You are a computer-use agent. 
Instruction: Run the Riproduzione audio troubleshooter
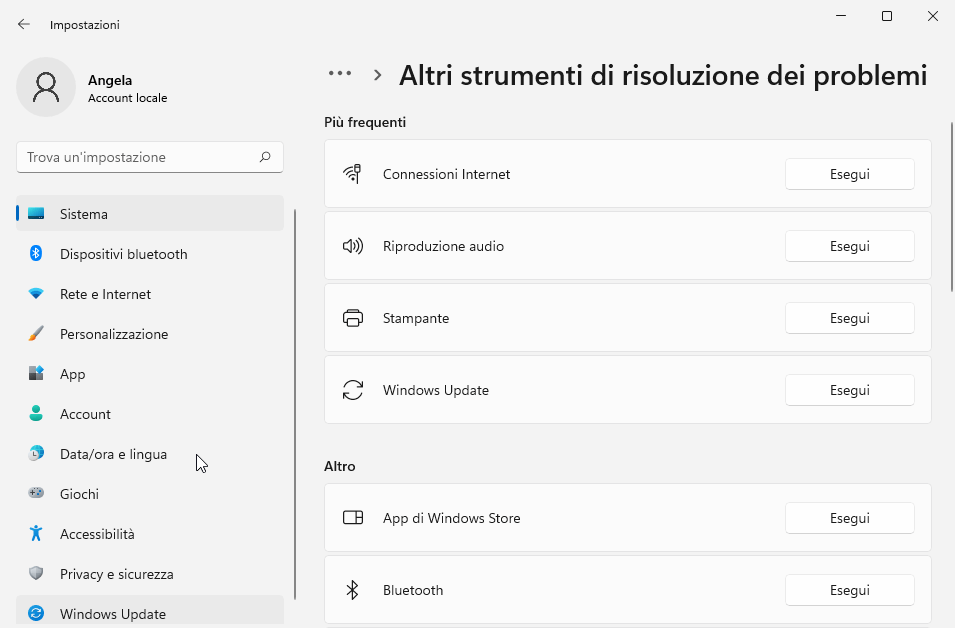849,246
